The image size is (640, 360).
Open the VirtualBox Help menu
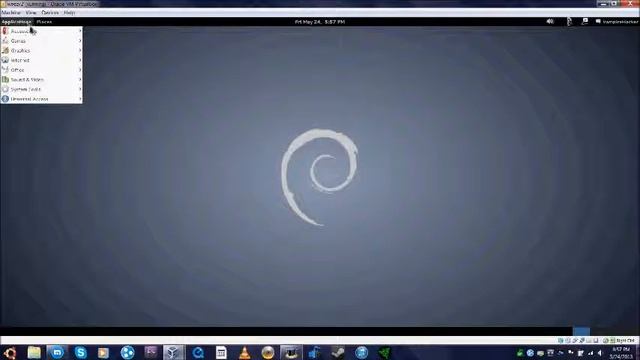click(x=69, y=13)
